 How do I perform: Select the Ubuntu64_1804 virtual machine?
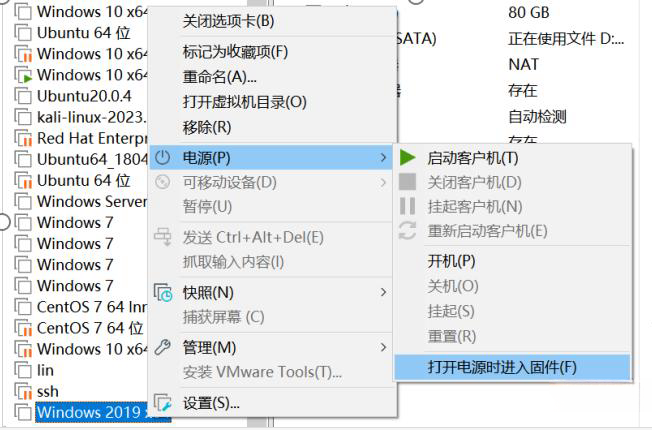92,160
